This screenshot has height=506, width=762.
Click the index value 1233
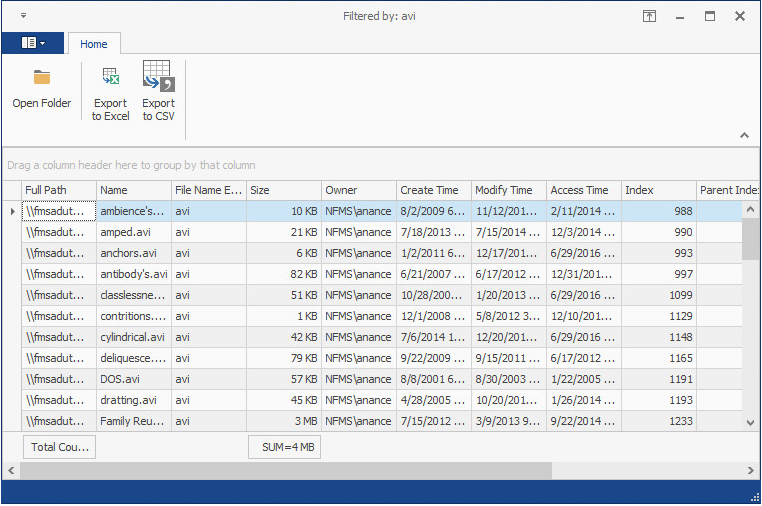[658, 421]
